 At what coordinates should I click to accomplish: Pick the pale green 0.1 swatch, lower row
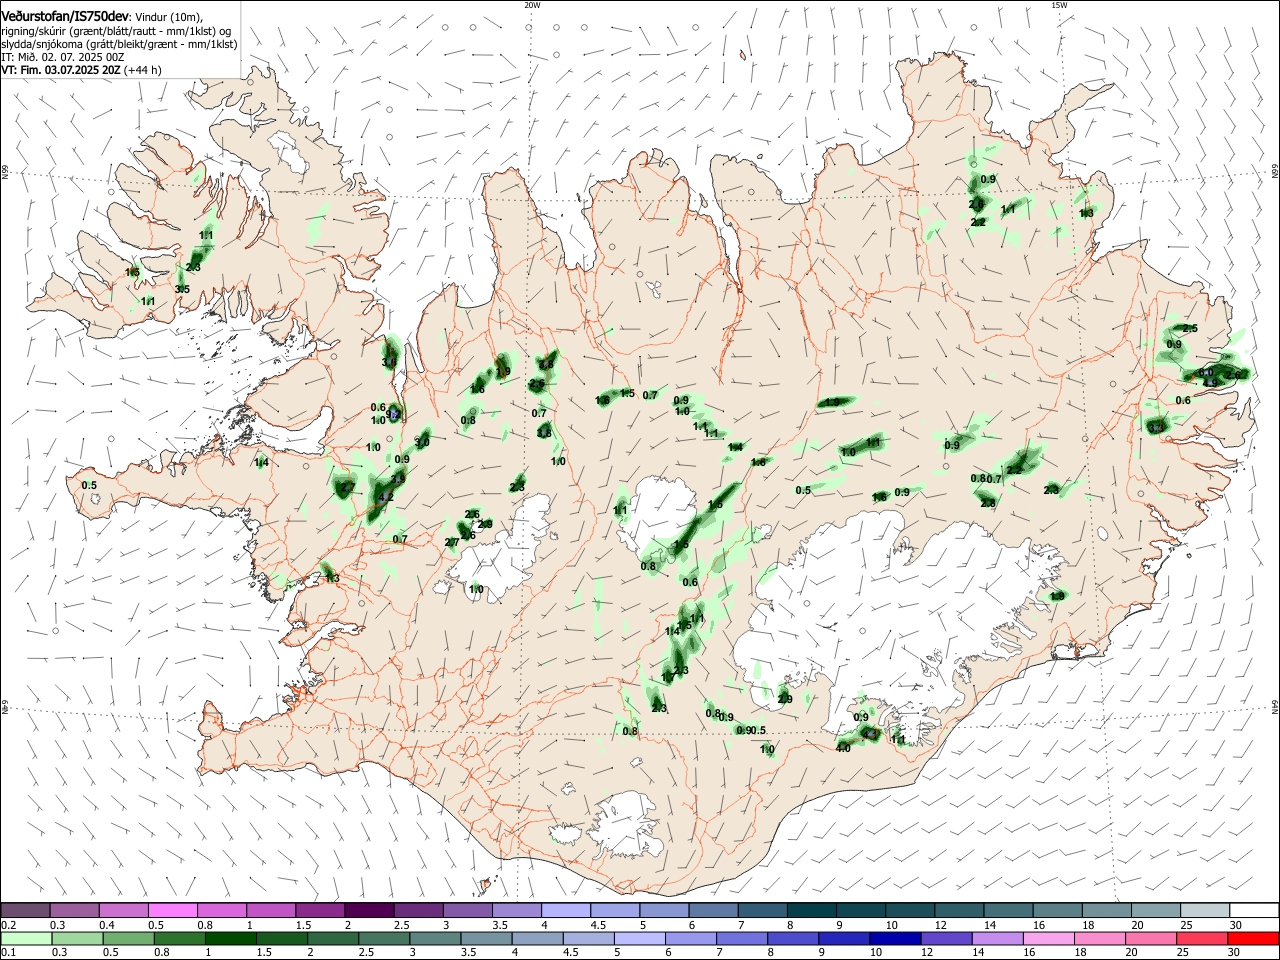pyautogui.click(x=26, y=938)
